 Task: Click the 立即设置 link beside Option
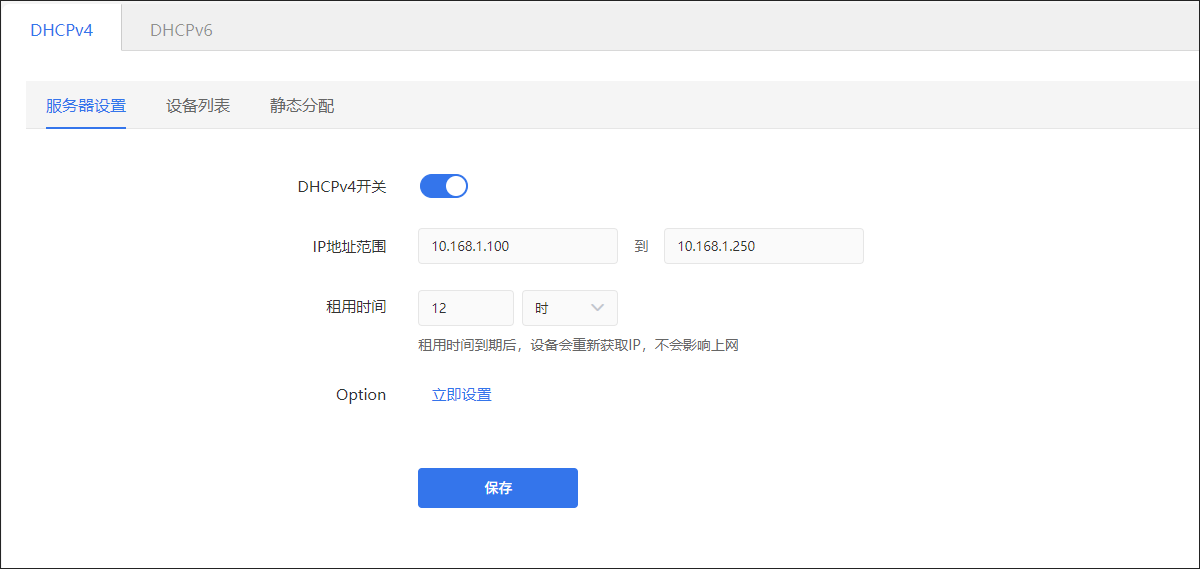[461, 395]
